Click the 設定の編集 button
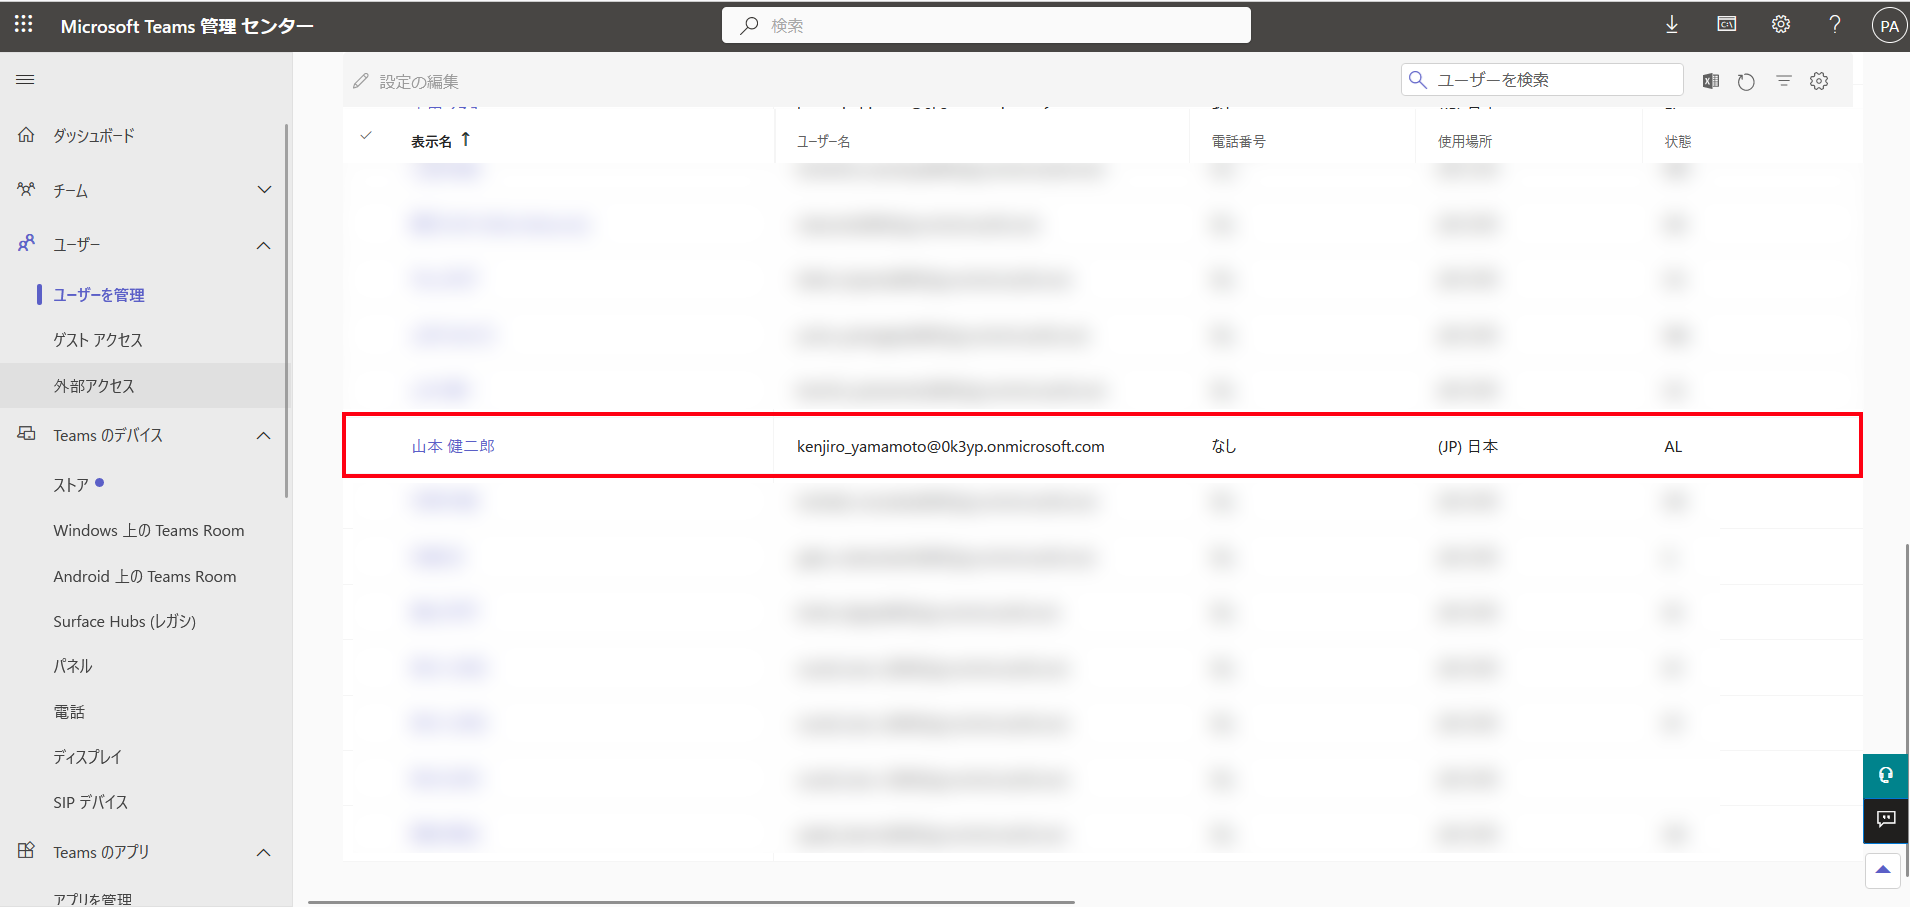 coord(406,81)
